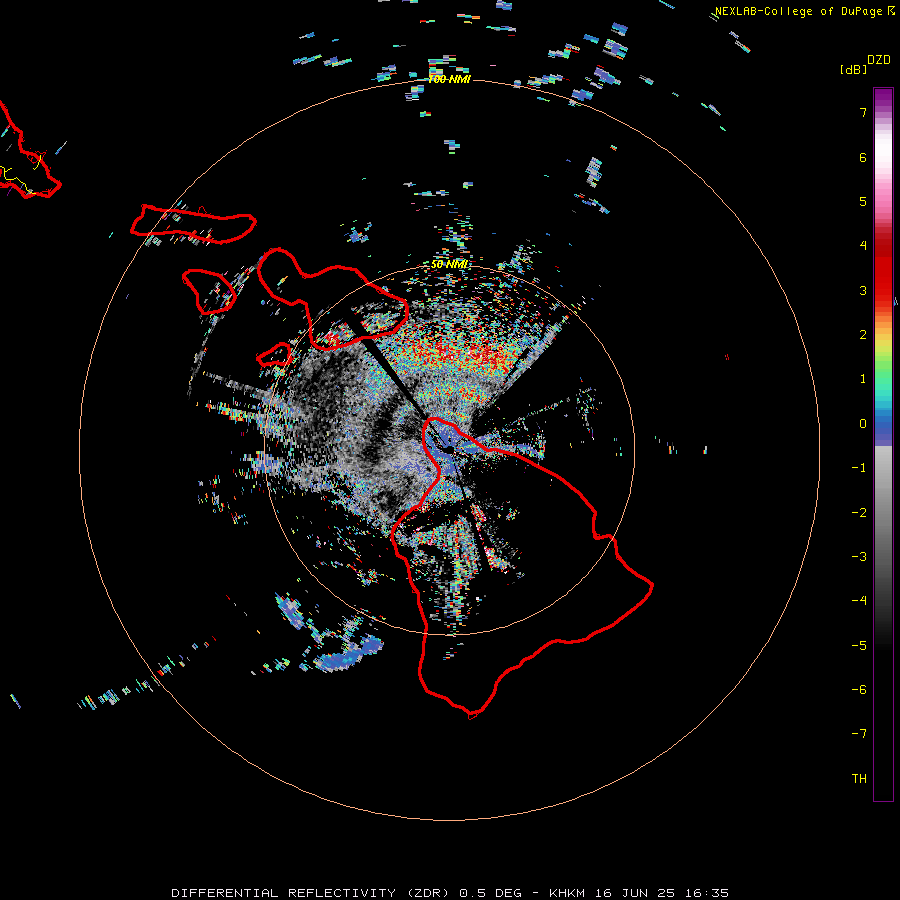Image resolution: width=900 pixels, height=900 pixels.
Task: Click the [dB] unit label
Action: tap(854, 69)
